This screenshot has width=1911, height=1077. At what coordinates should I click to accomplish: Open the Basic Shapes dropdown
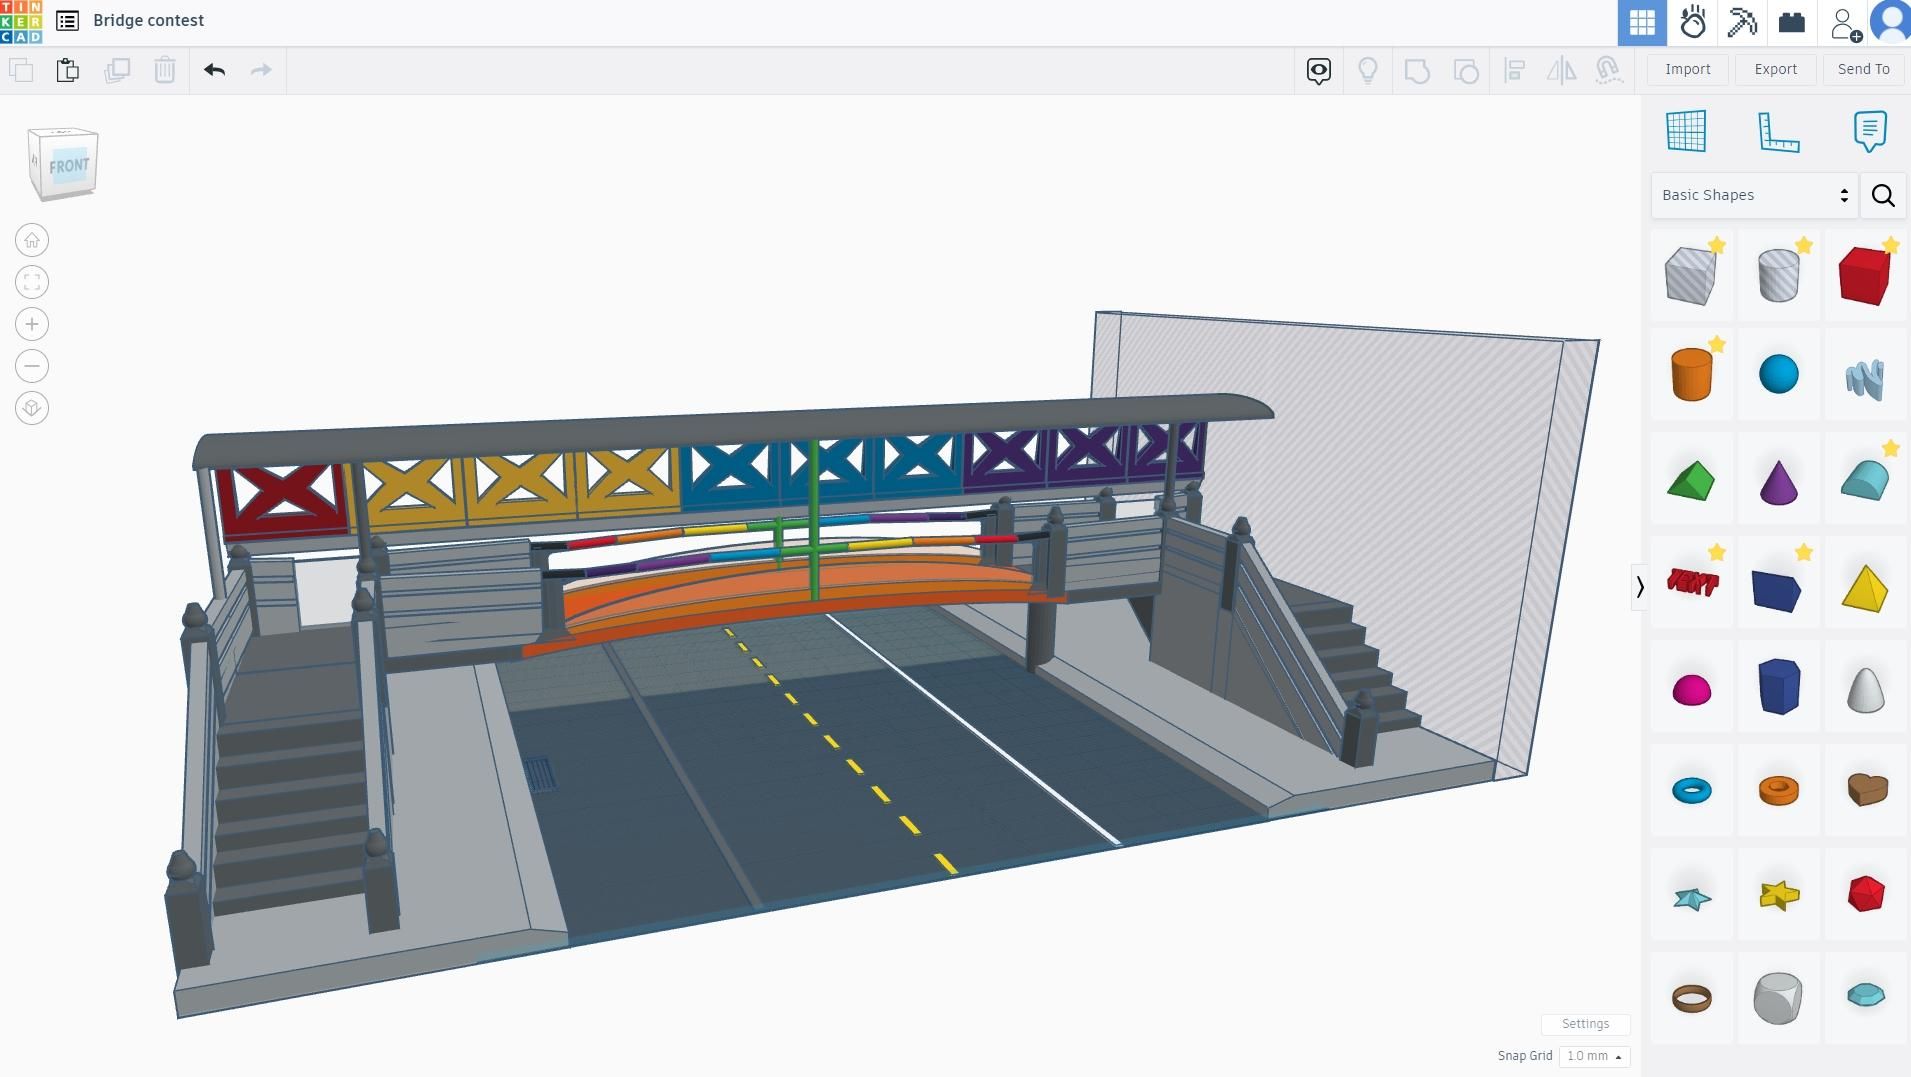click(1752, 194)
